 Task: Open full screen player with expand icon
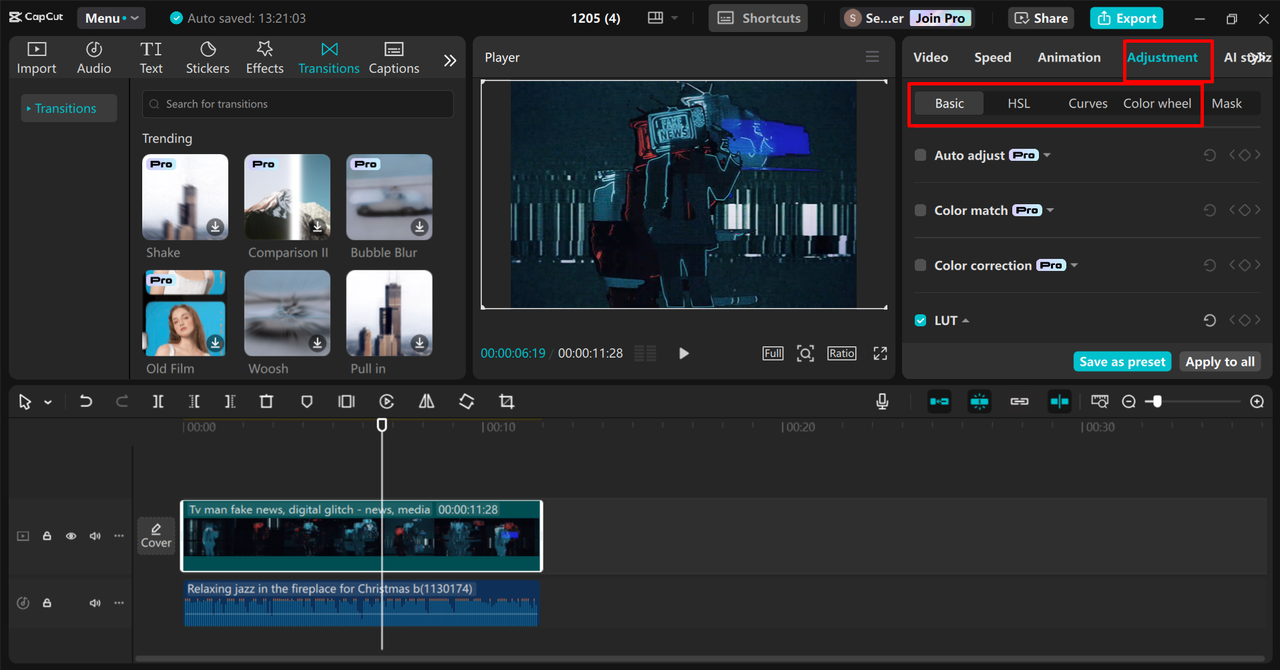(x=880, y=353)
